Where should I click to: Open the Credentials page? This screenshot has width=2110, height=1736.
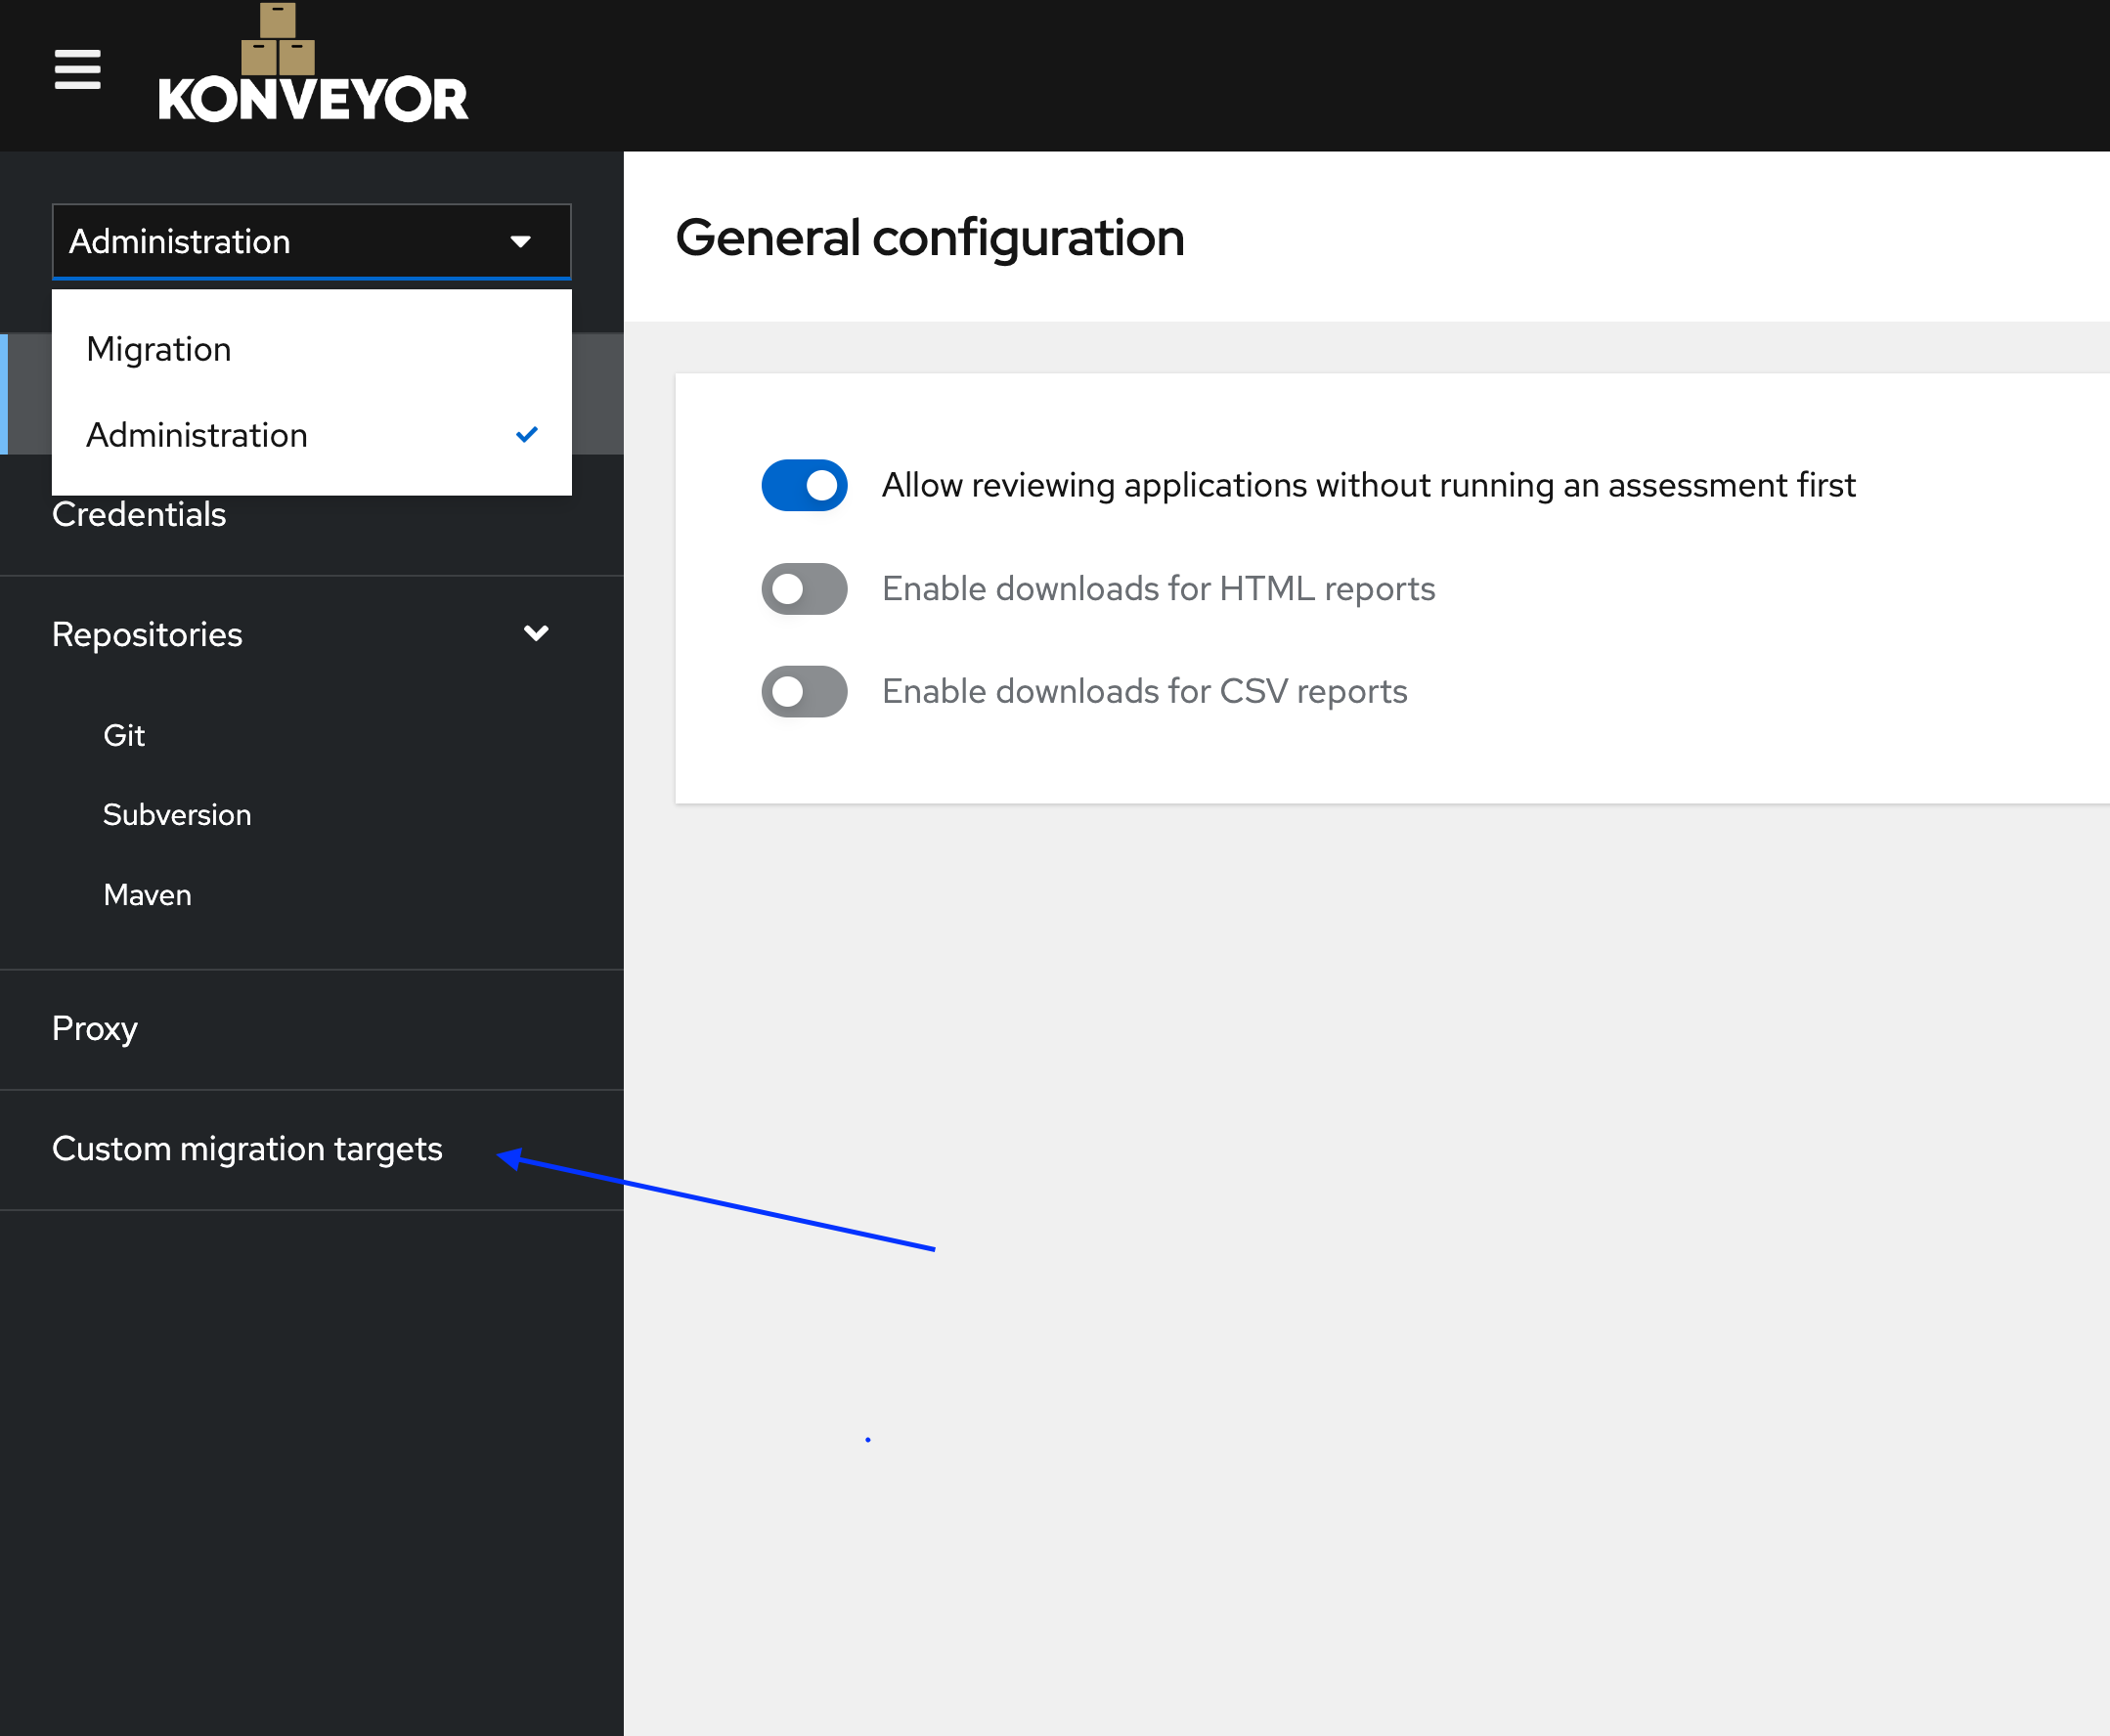point(139,515)
